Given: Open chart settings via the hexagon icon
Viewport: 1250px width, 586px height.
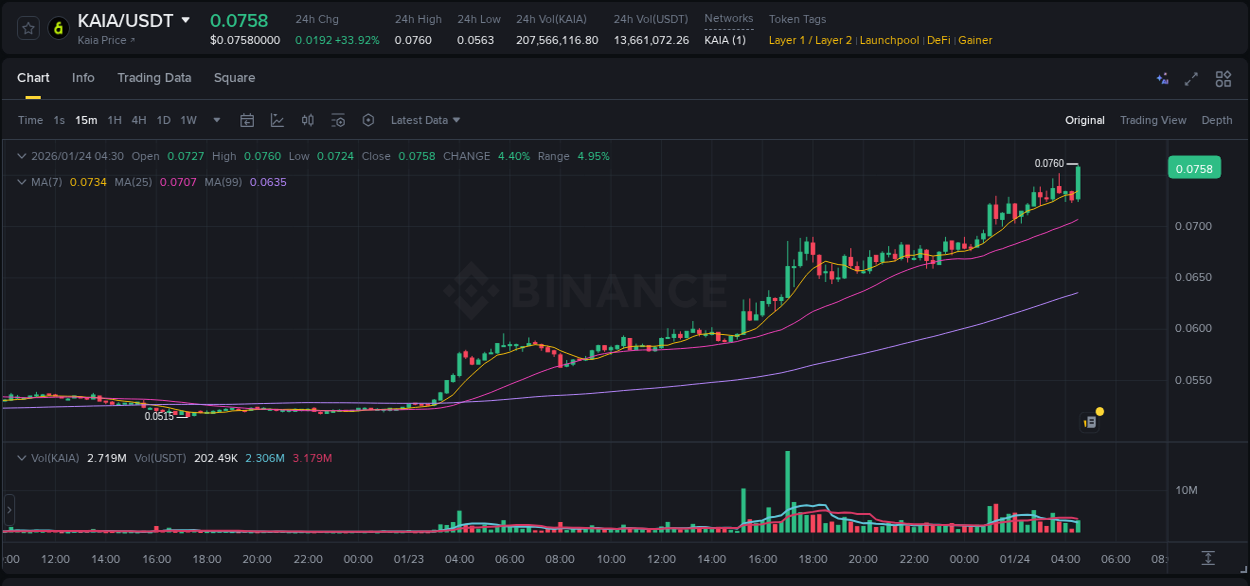Looking at the screenshot, I should click(368, 120).
